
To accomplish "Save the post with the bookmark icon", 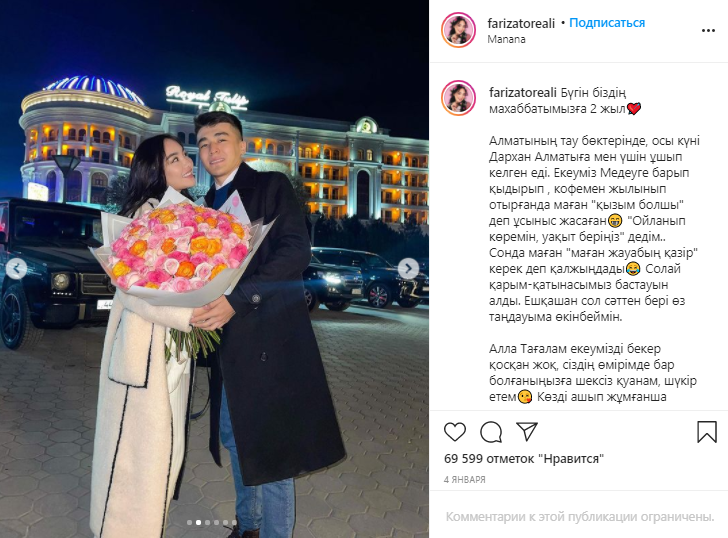I will point(707,432).
